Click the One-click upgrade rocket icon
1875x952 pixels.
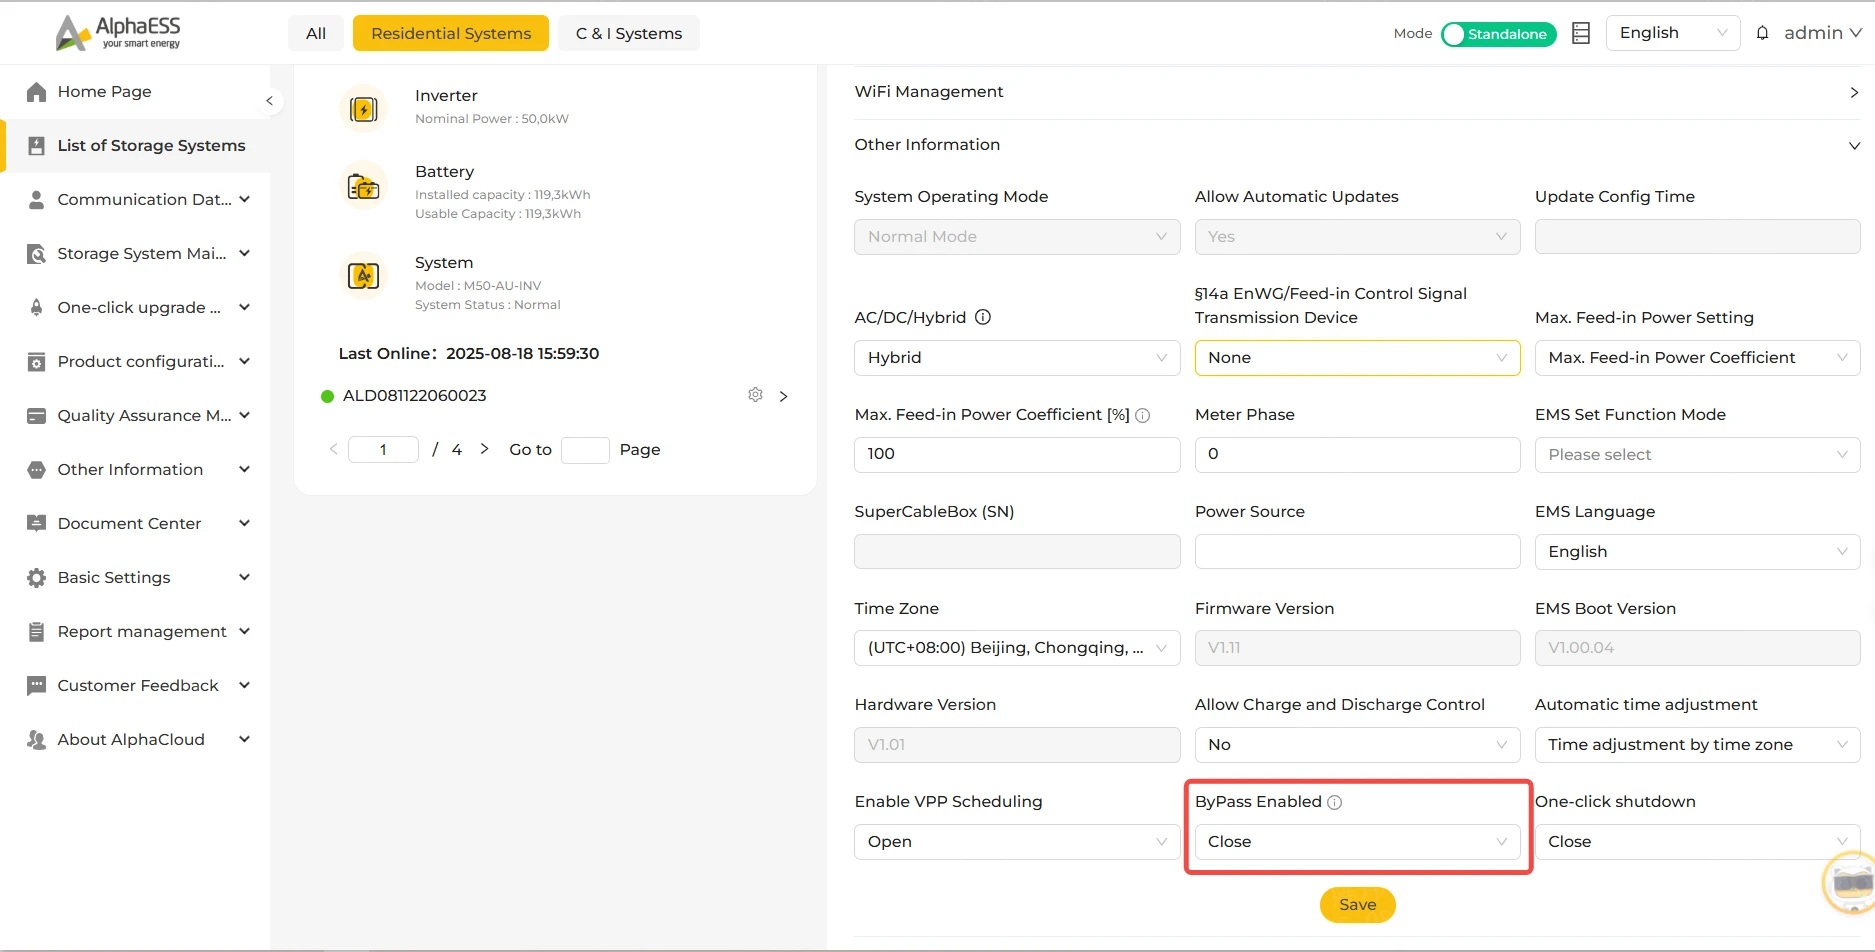[x=37, y=308]
